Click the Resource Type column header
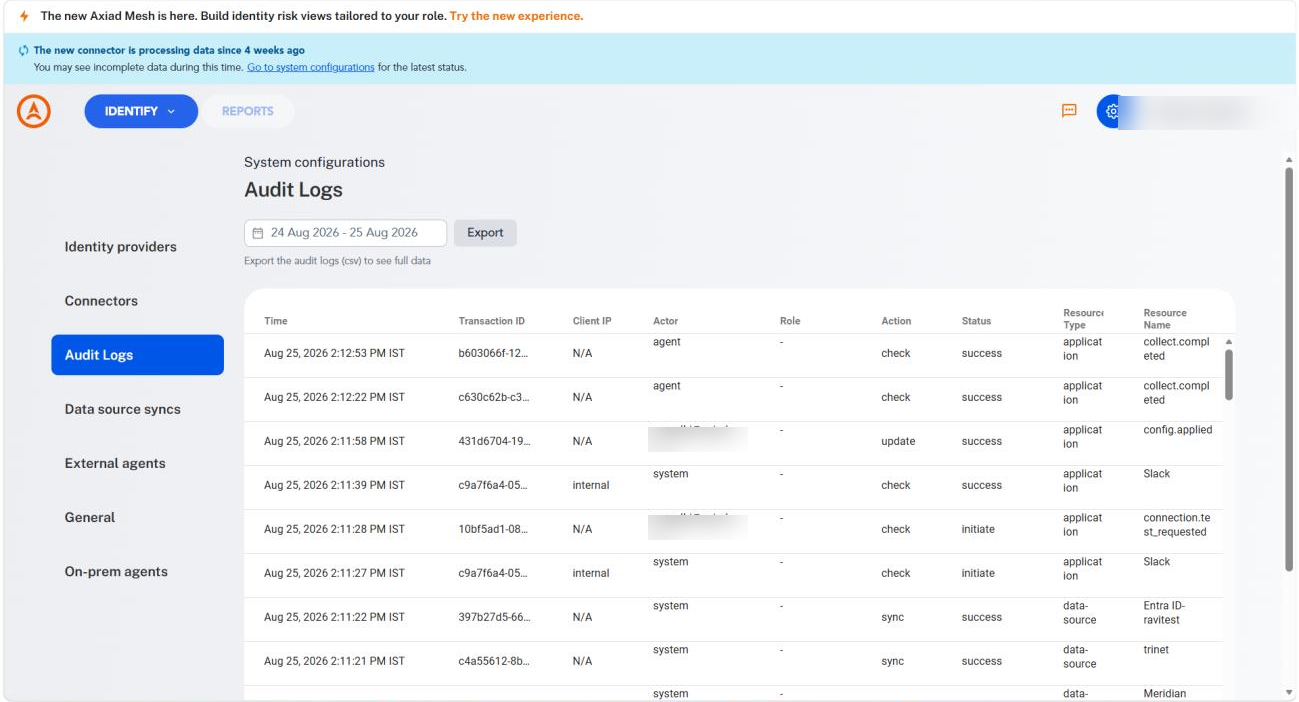The height and width of the screenshot is (702, 1299). click(1083, 319)
